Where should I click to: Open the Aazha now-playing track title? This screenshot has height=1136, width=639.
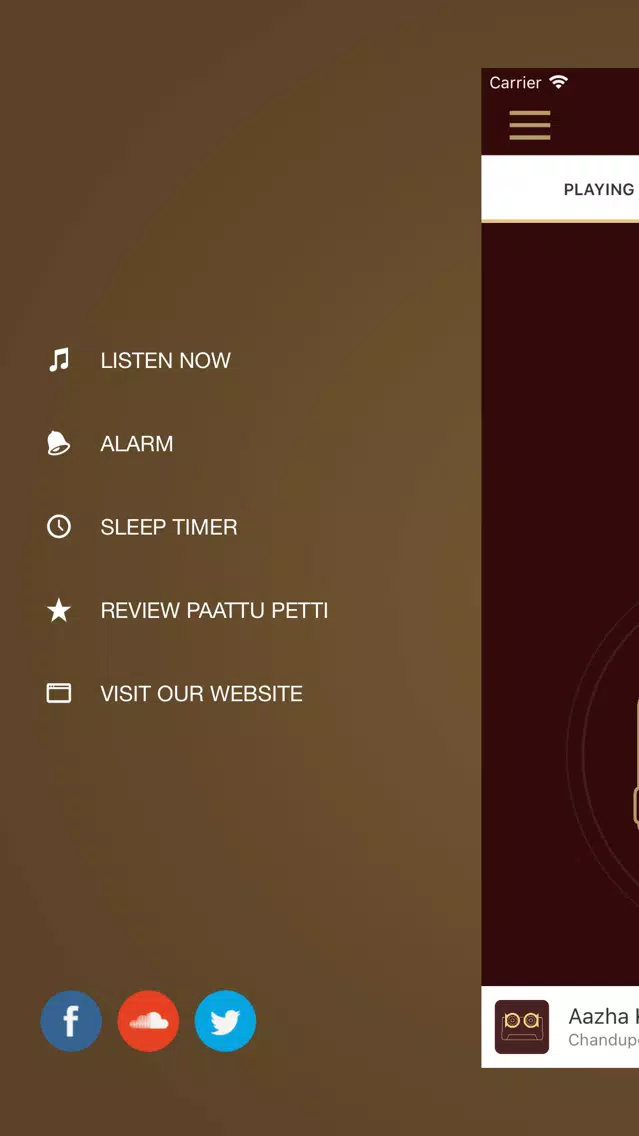click(603, 1016)
